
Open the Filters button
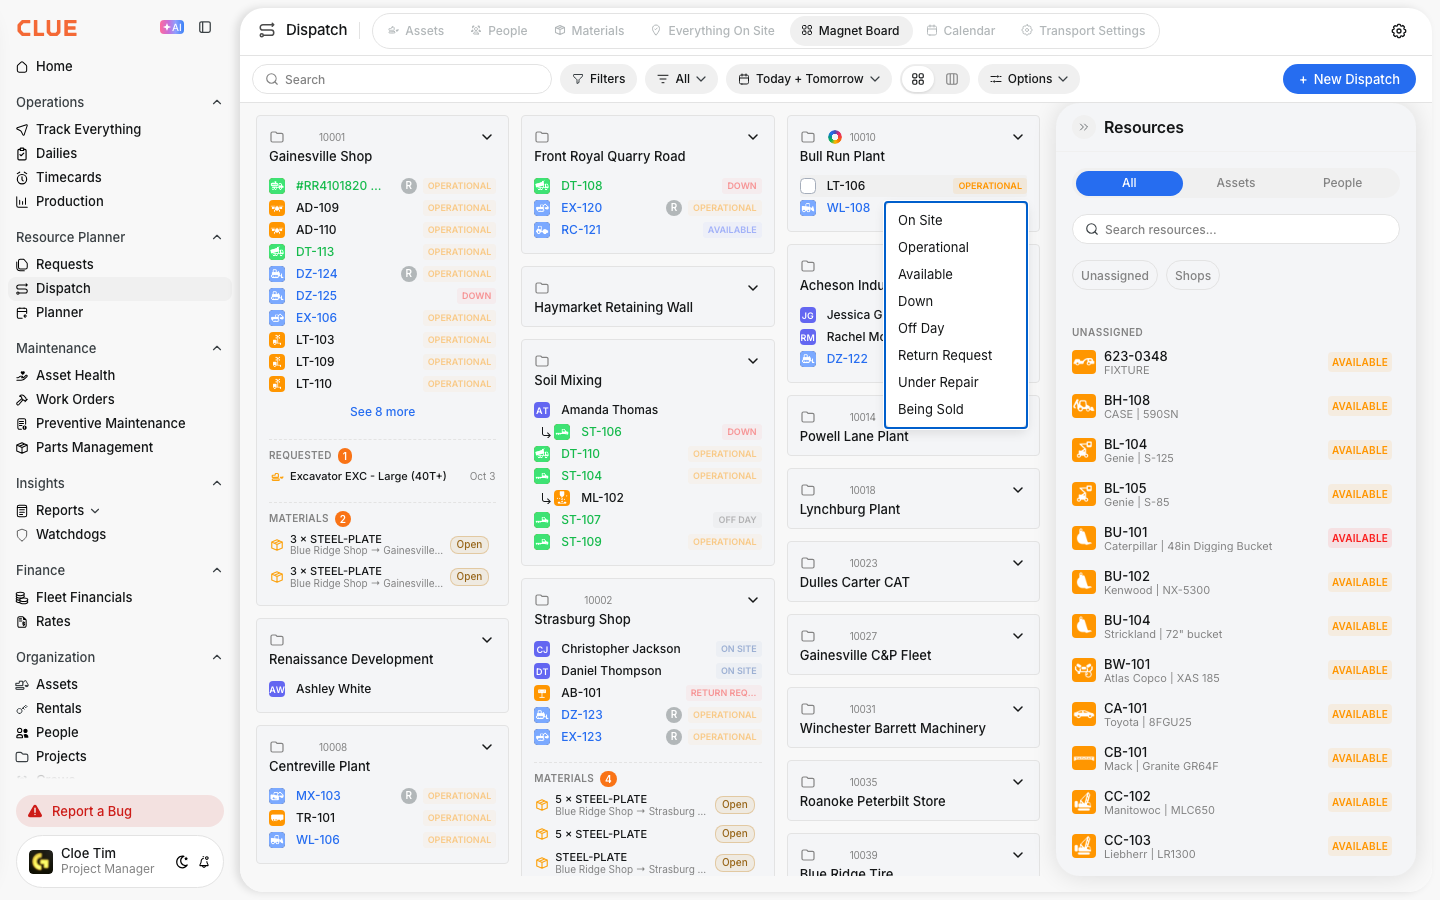coord(598,79)
